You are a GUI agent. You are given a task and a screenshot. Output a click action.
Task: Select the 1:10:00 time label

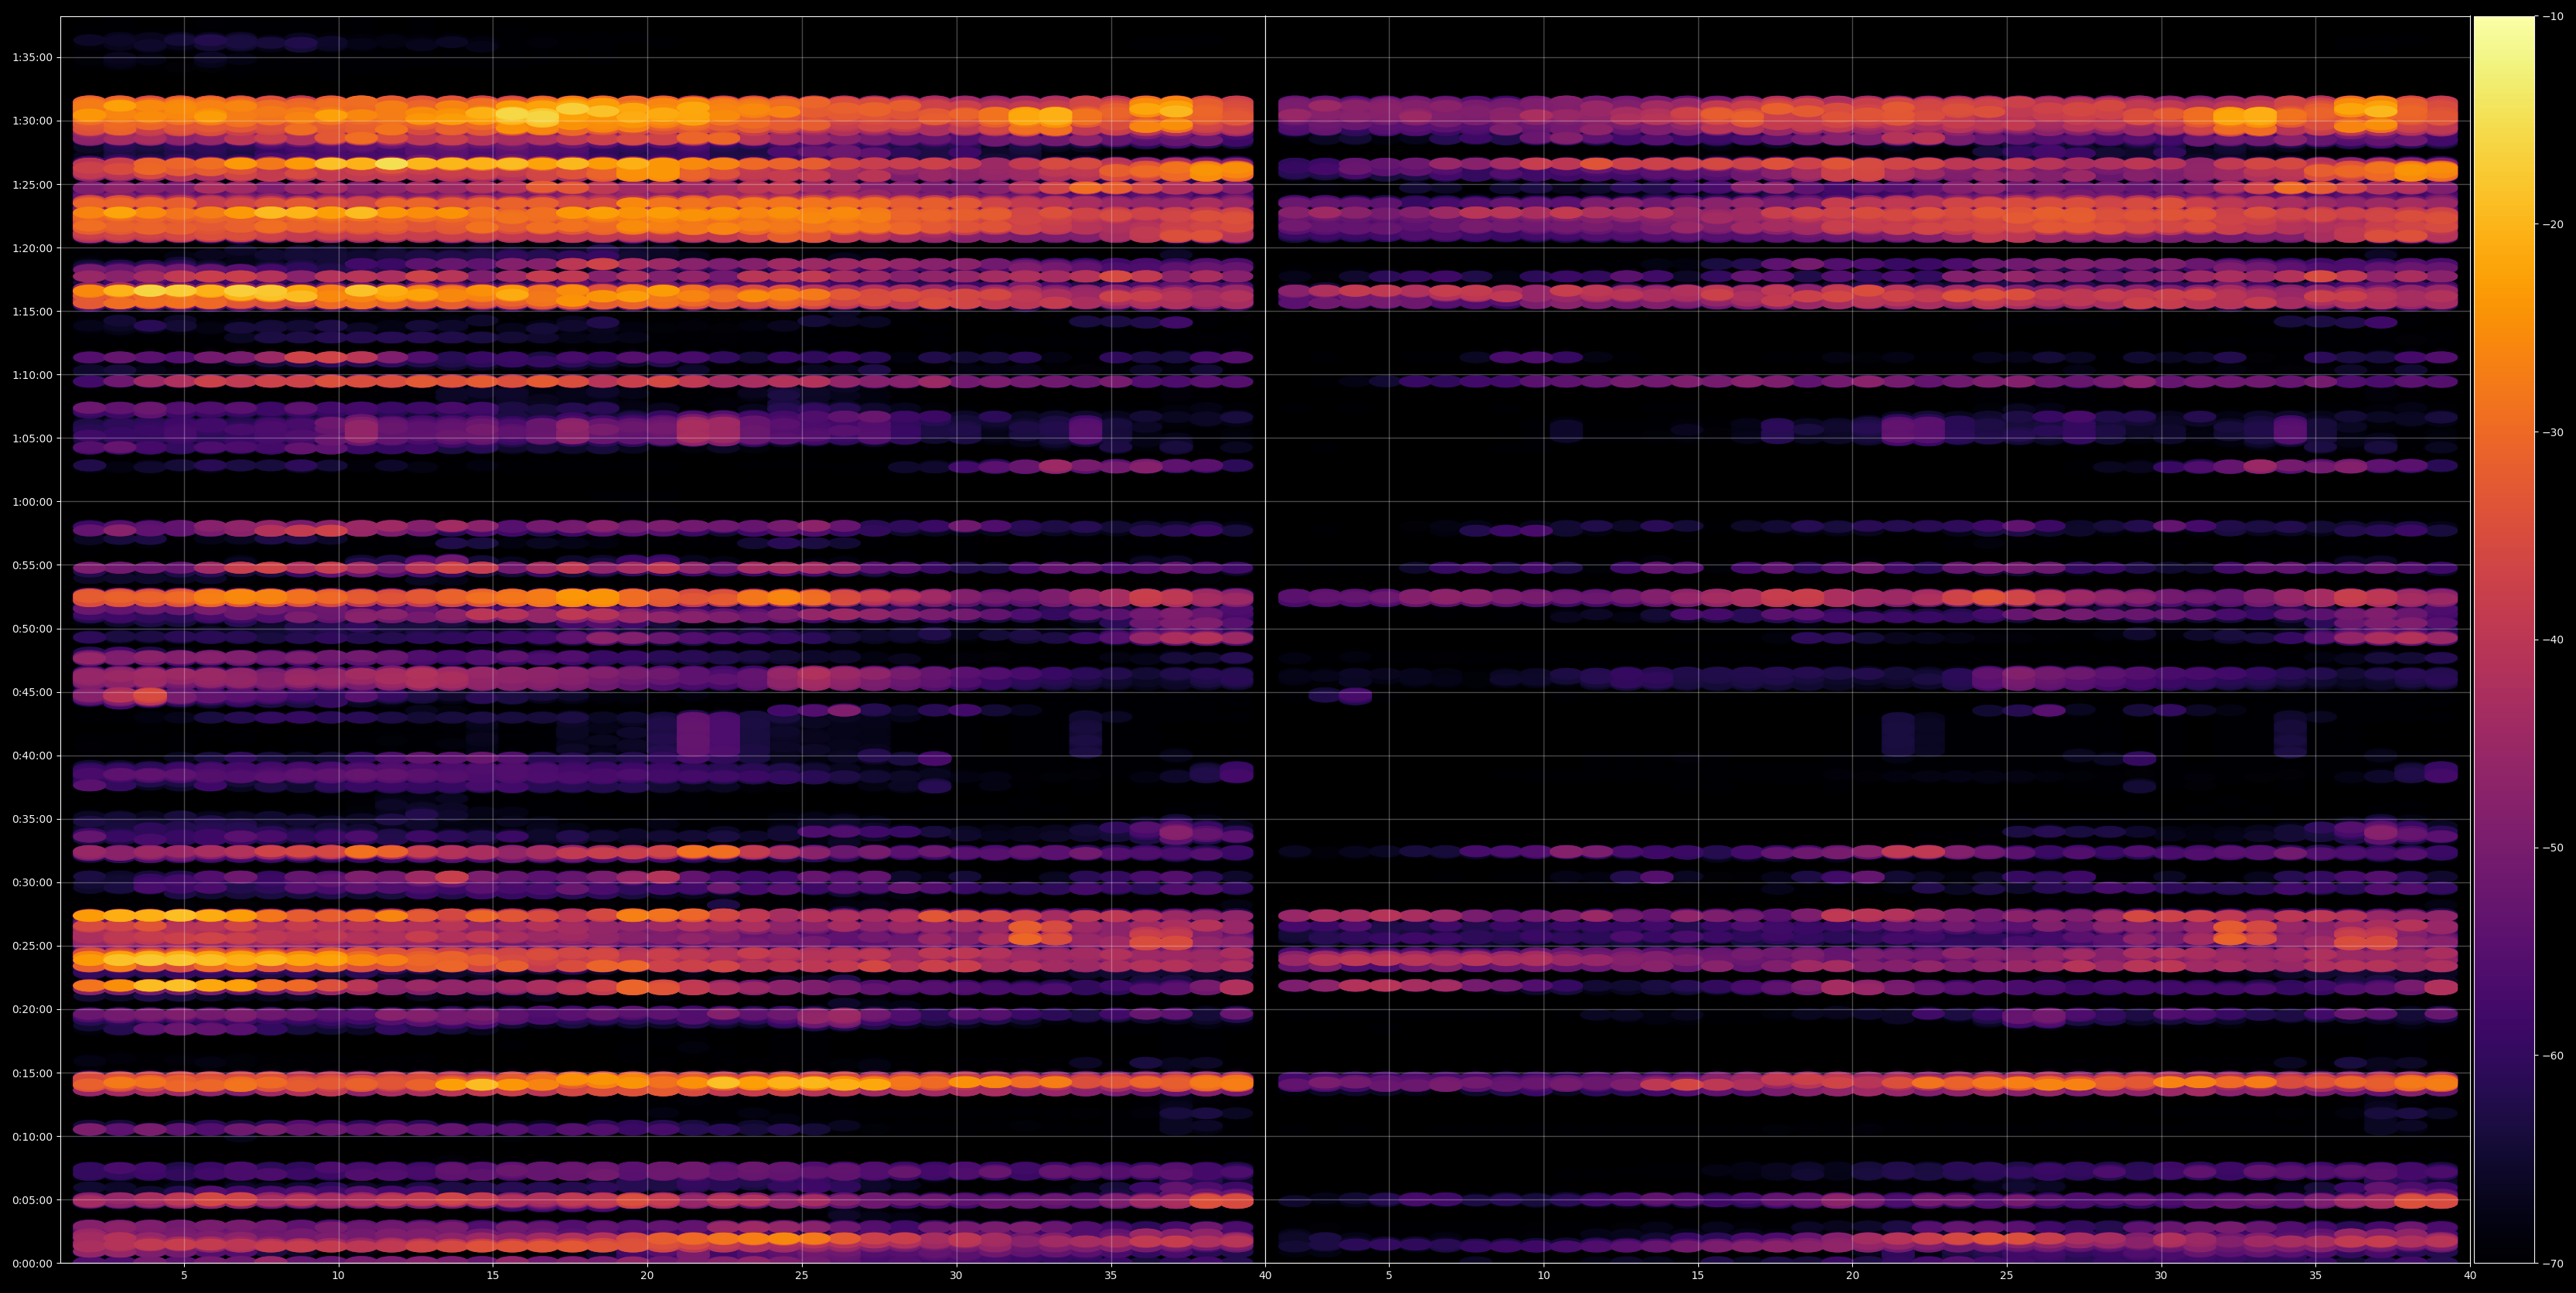[32, 374]
